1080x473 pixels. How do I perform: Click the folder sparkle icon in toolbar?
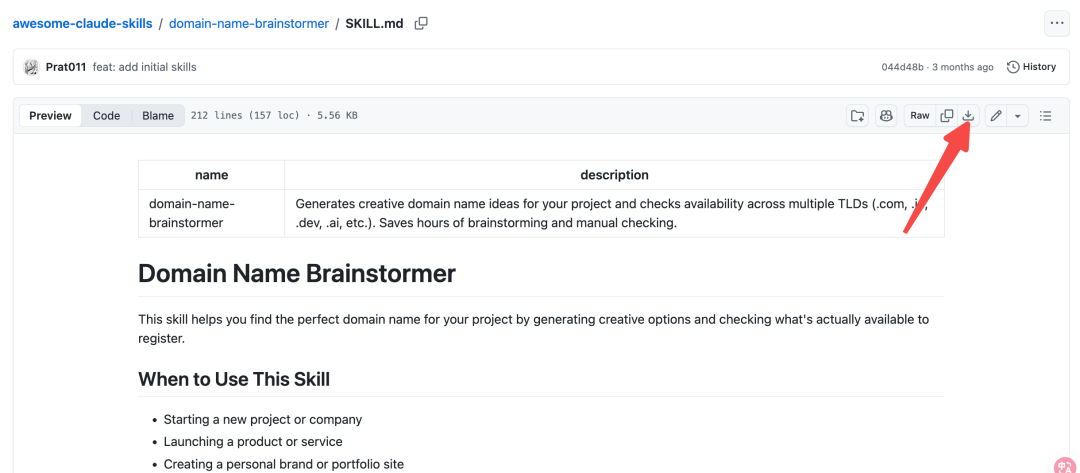tap(857, 116)
